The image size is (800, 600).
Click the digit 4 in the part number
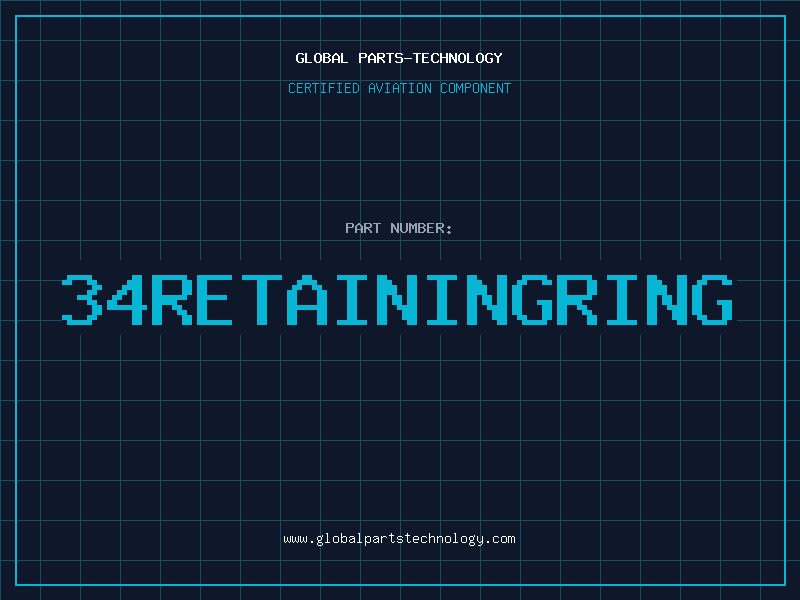(127, 298)
